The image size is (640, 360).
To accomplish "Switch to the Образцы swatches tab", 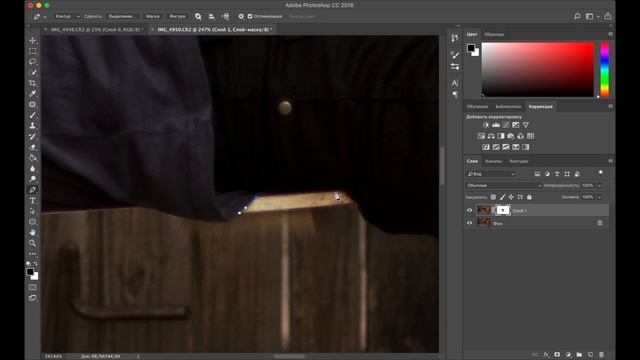I will 494,34.
